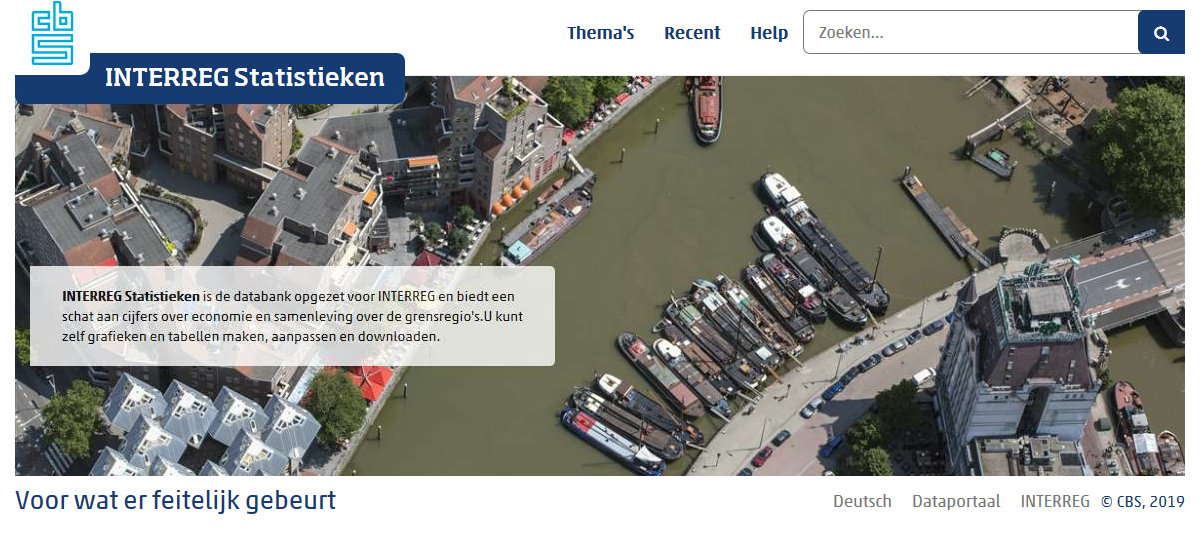Click the red-hulled ship at top of photo
The width and height of the screenshot is (1203, 536).
point(706,108)
